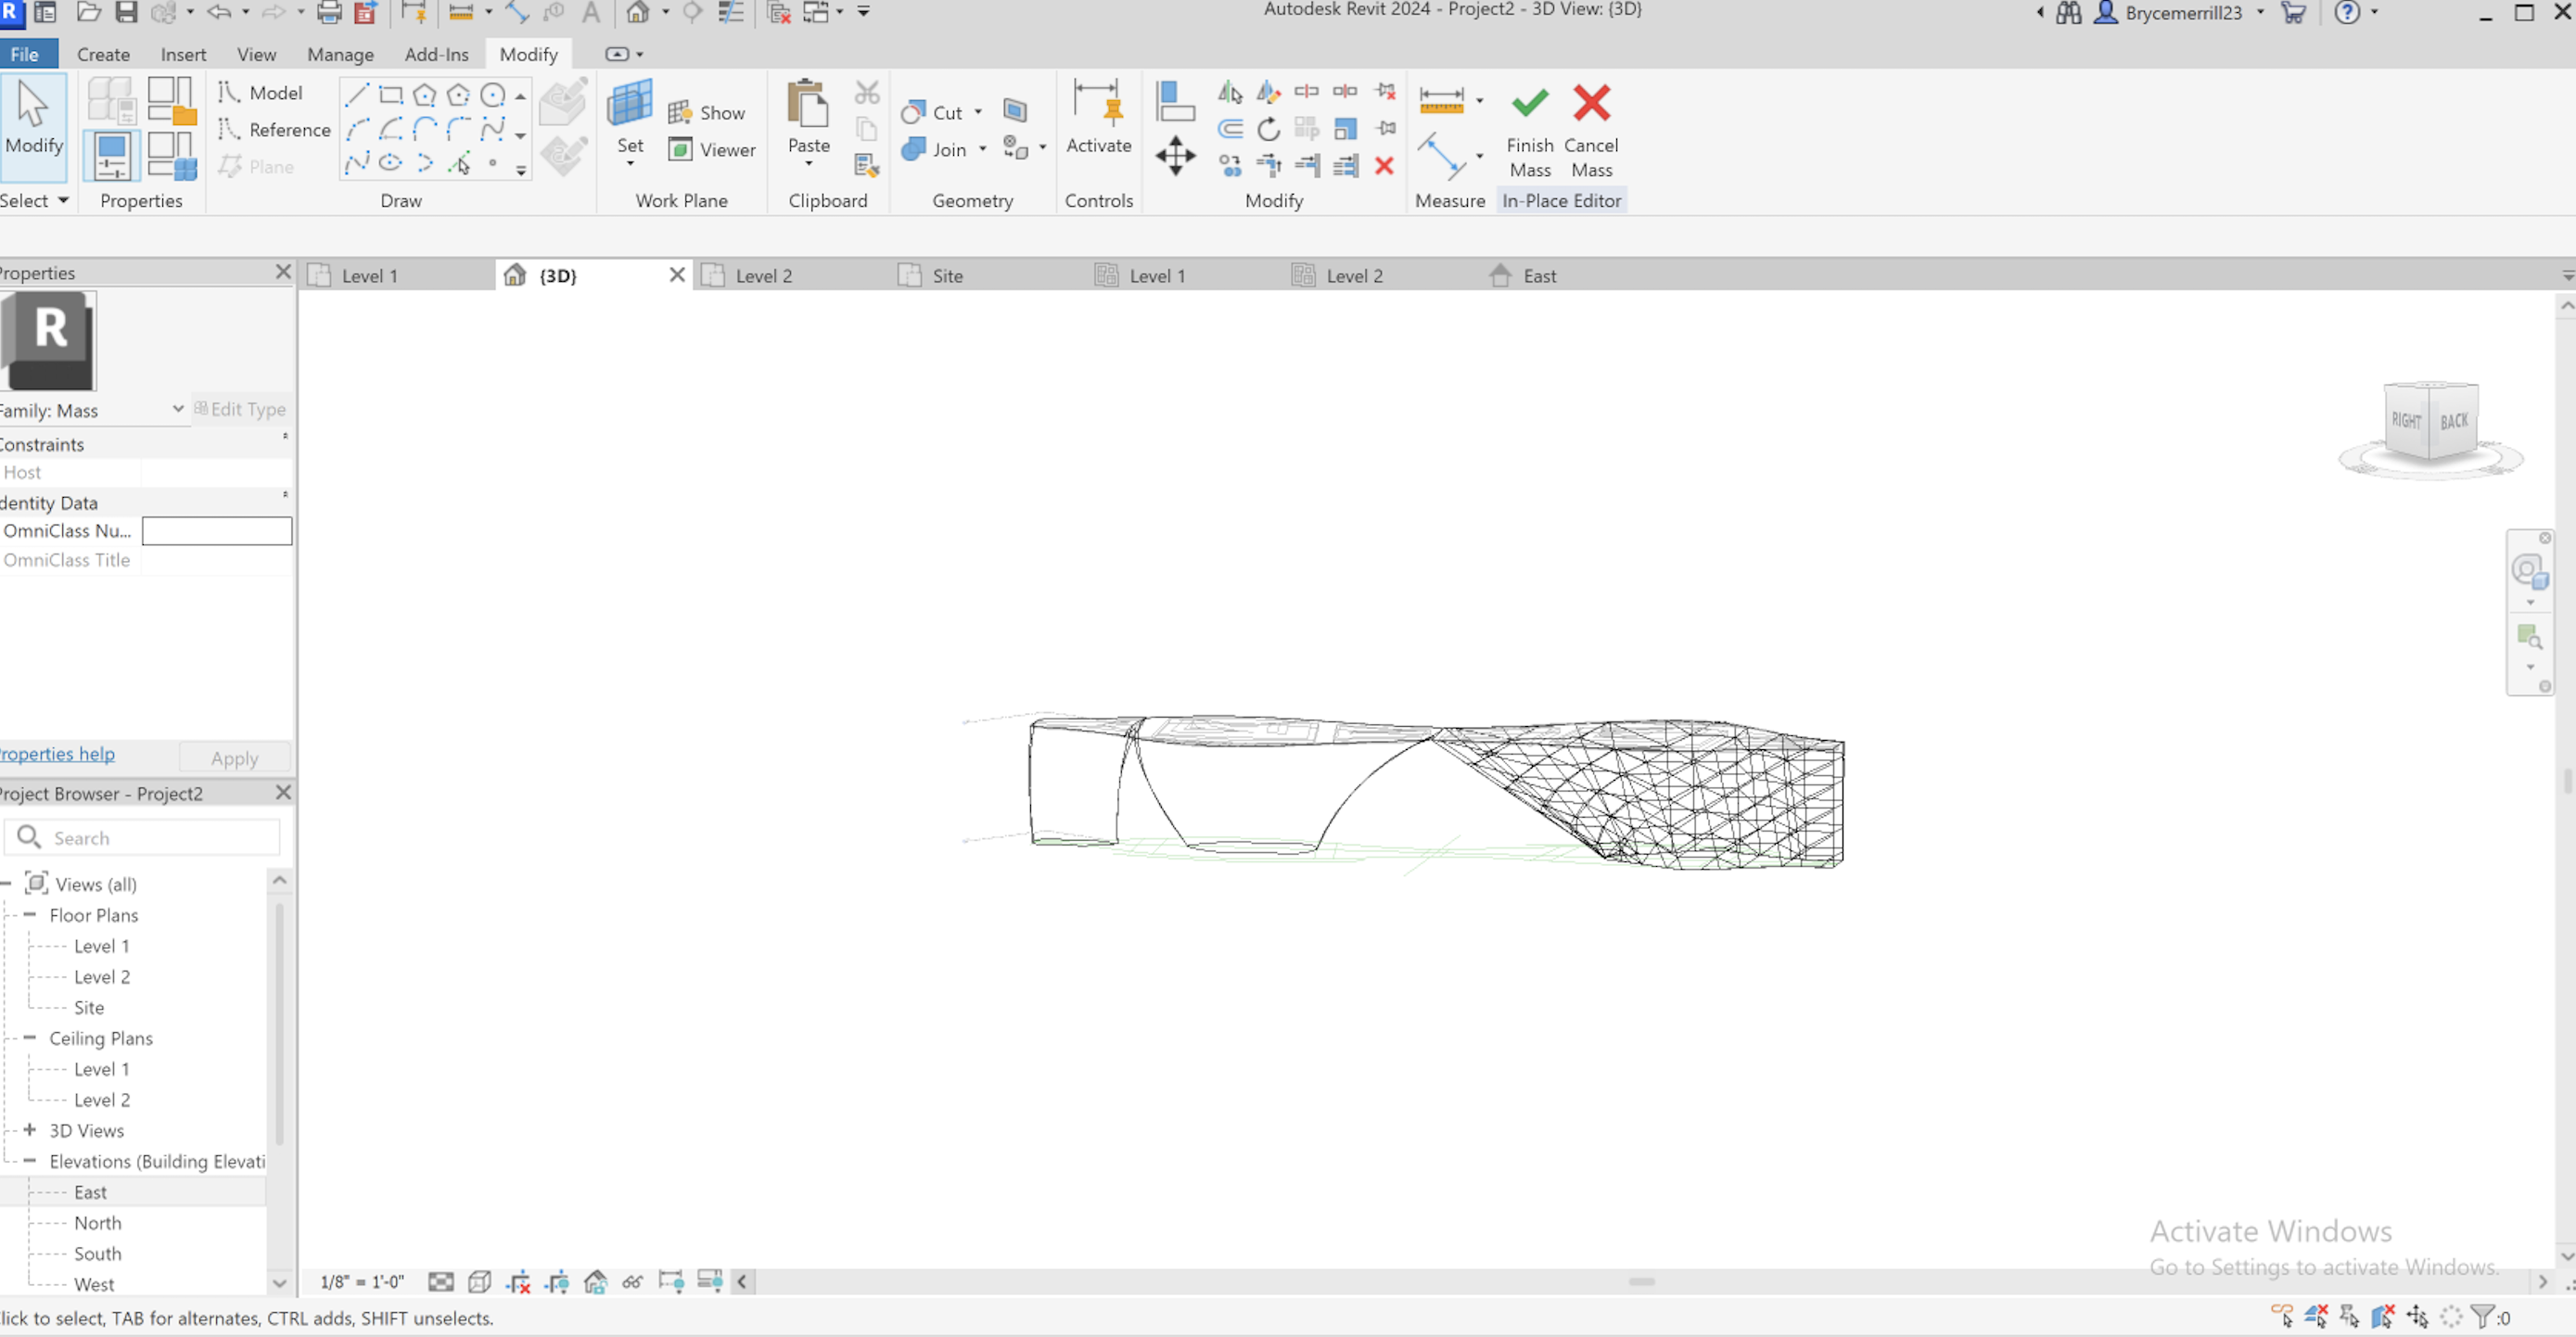Image resolution: width=2576 pixels, height=1337 pixels.
Task: Open the view scale dropdown showing 1/8" = 1'-0"
Action: 361,1281
